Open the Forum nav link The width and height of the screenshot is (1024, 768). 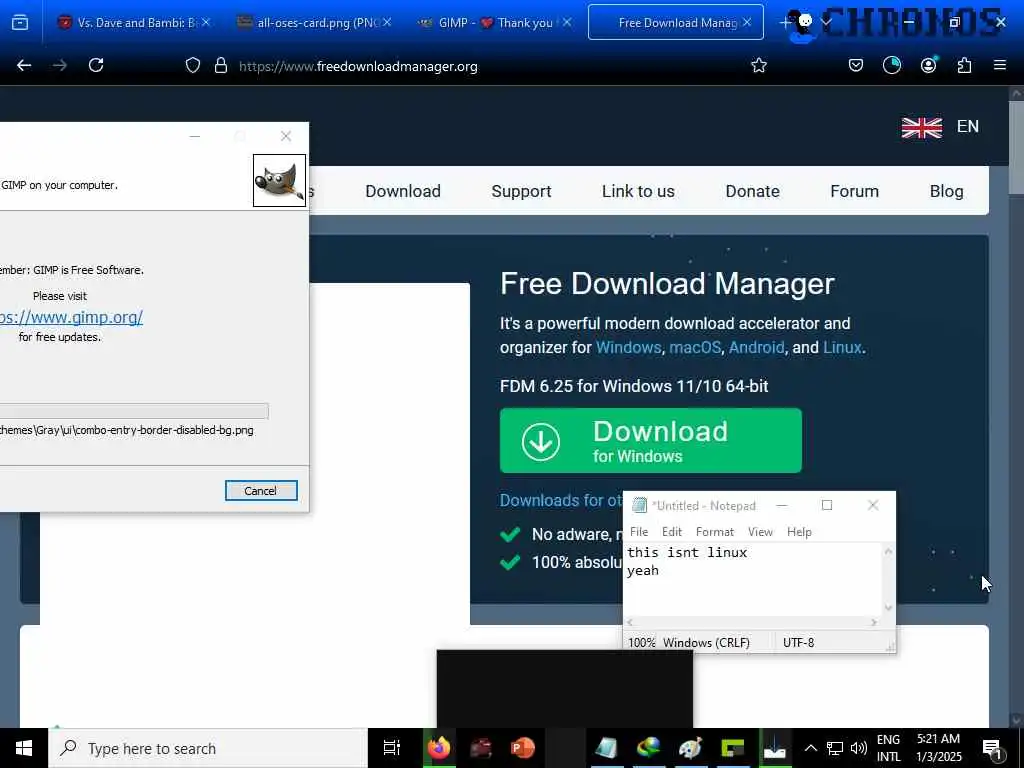click(854, 191)
